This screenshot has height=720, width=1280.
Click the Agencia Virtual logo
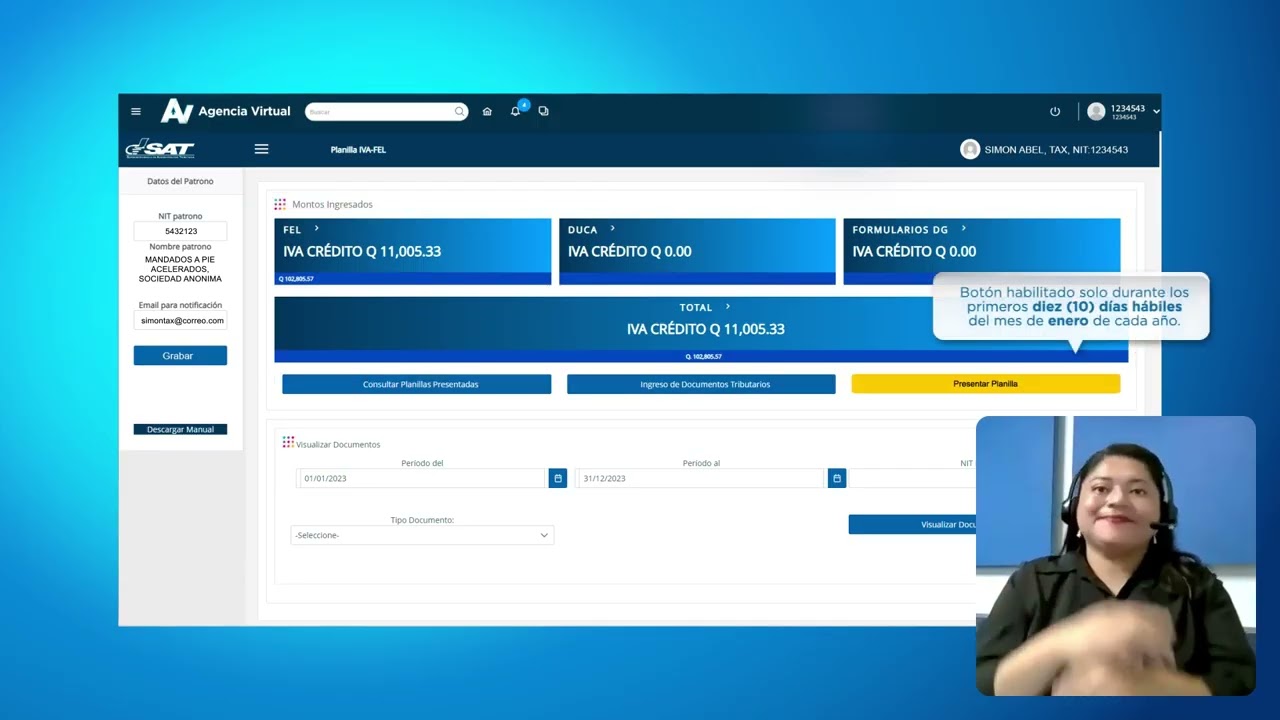226,111
